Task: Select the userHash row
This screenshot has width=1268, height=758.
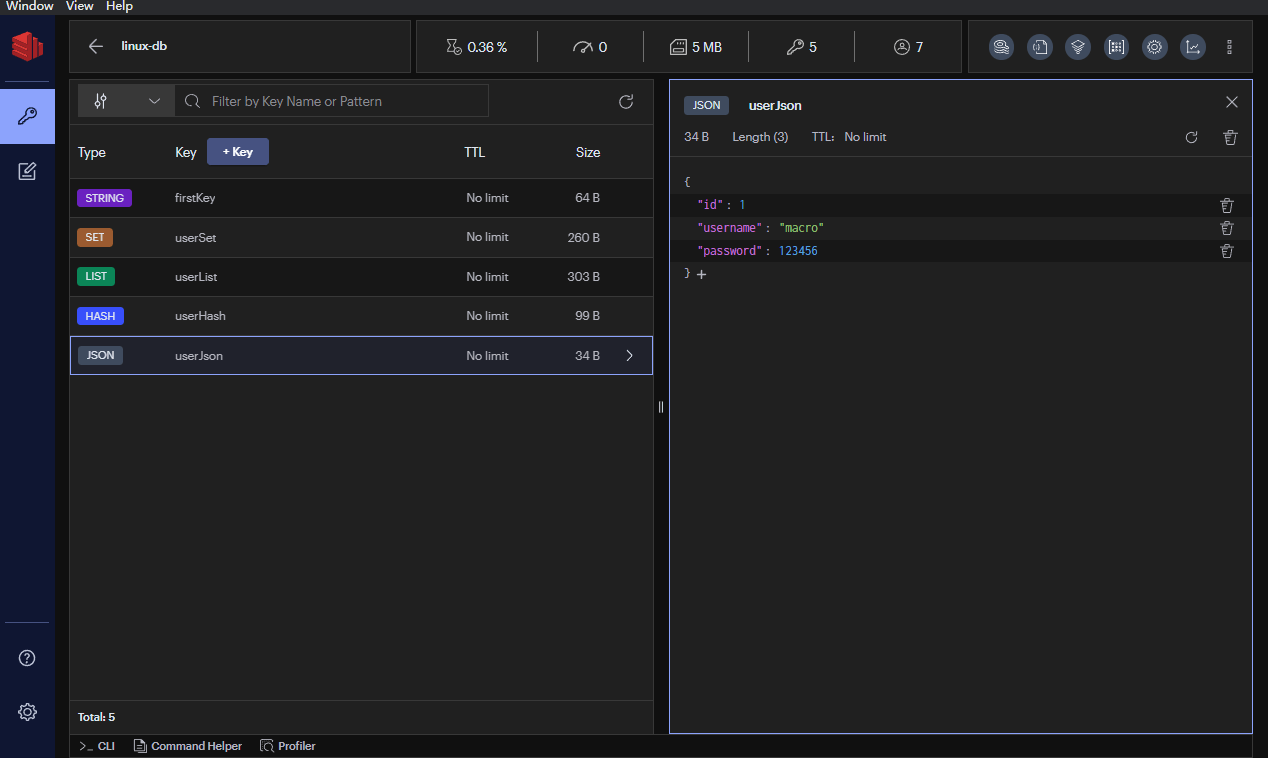Action: coord(361,316)
